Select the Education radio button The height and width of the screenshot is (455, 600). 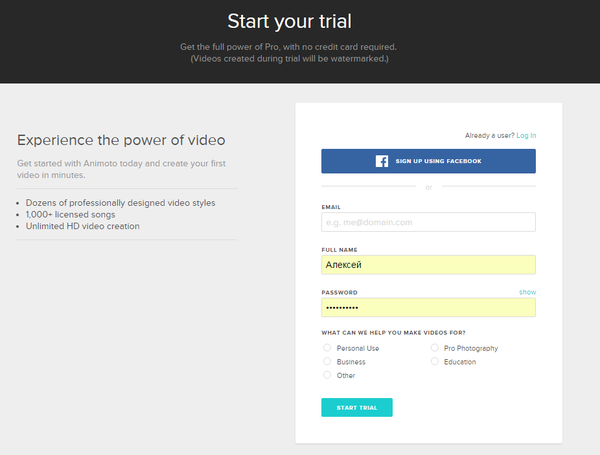(434, 362)
